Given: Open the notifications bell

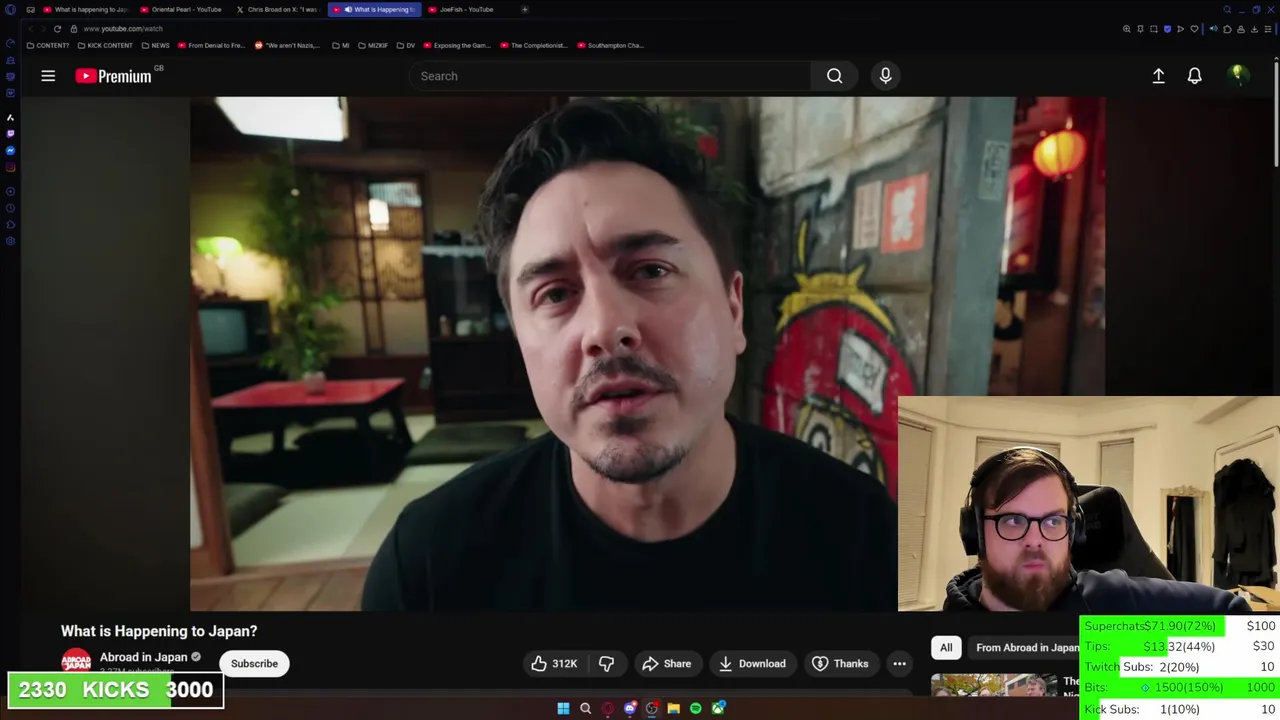Looking at the screenshot, I should (1194, 76).
